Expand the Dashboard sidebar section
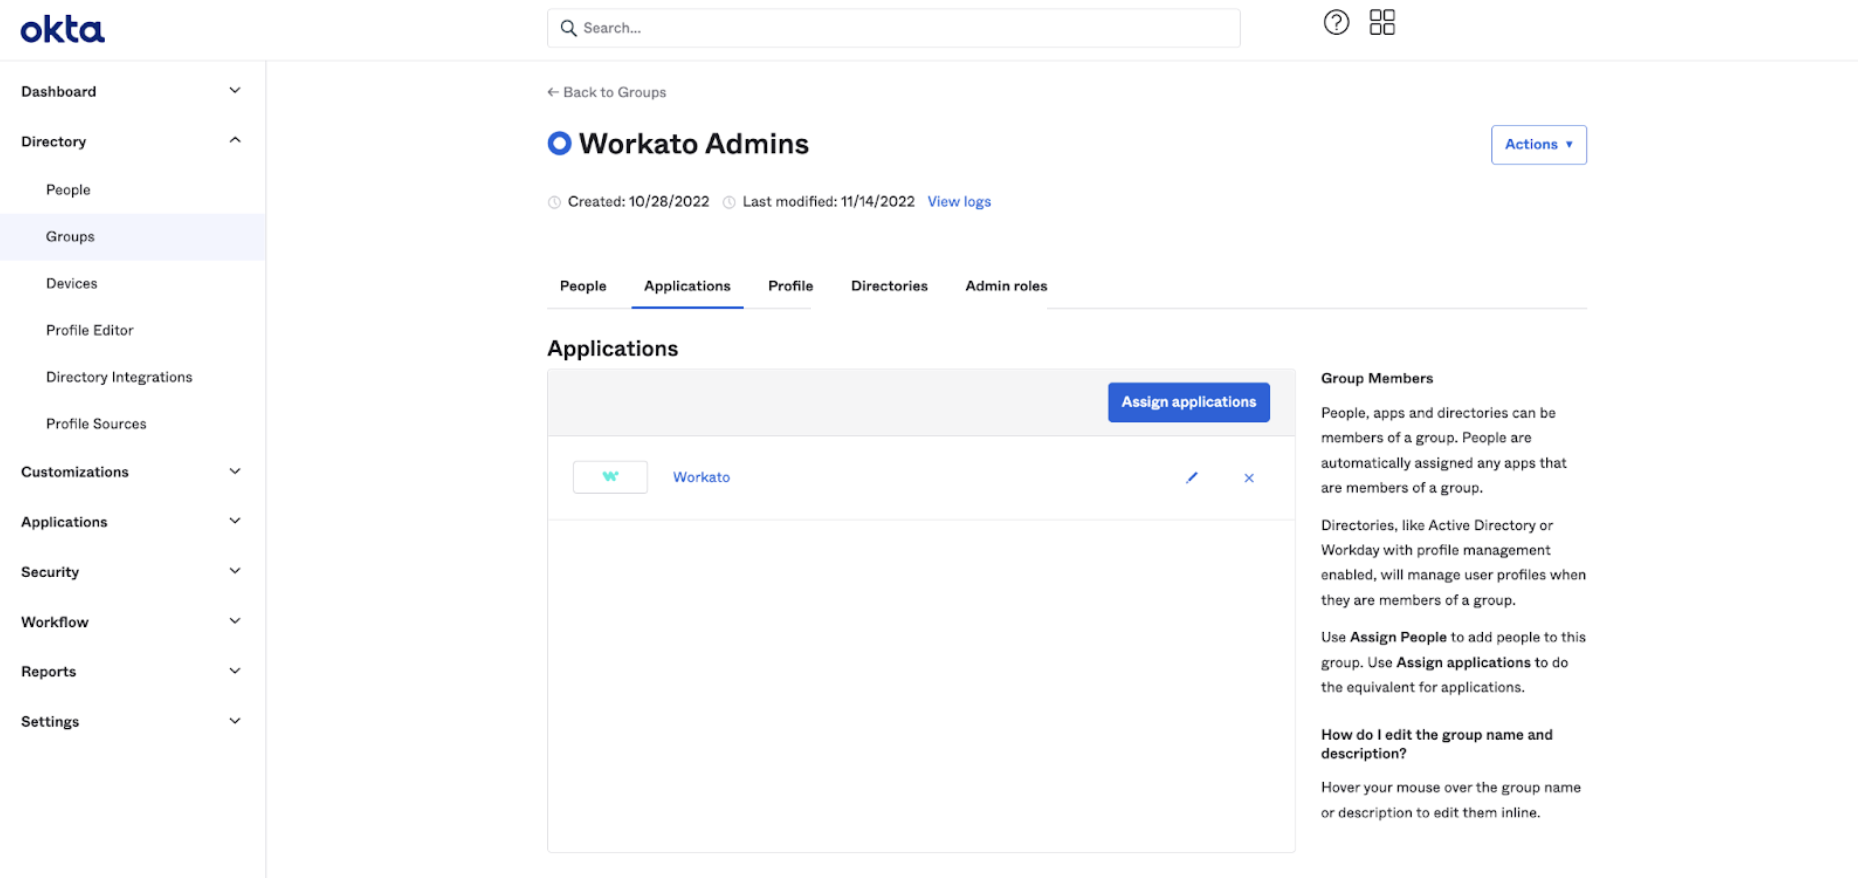The image size is (1858, 878). [x=234, y=91]
